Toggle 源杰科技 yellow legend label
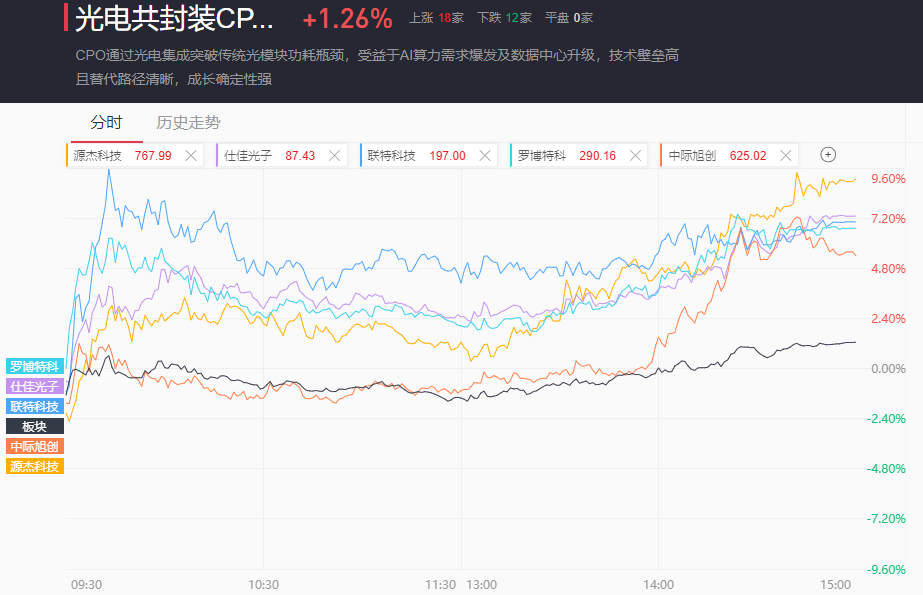923x595 pixels. point(35,466)
